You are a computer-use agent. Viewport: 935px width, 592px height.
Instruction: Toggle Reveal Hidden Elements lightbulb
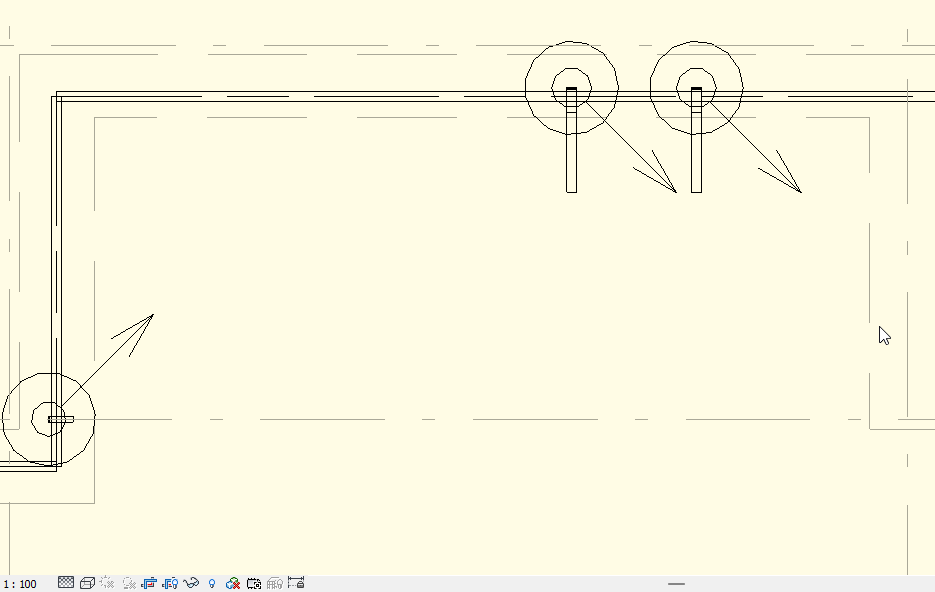[x=212, y=583]
